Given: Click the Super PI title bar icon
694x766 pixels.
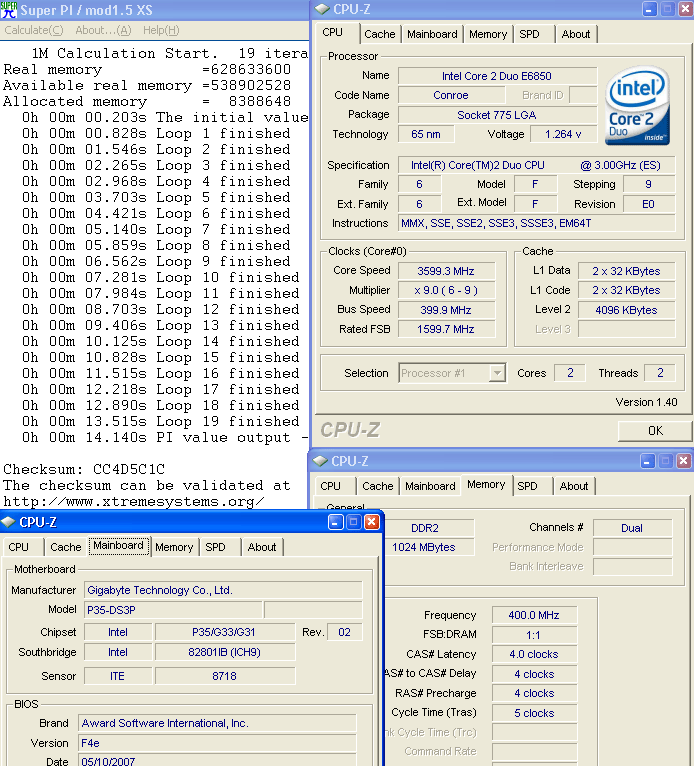Looking at the screenshot, I should point(9,10).
